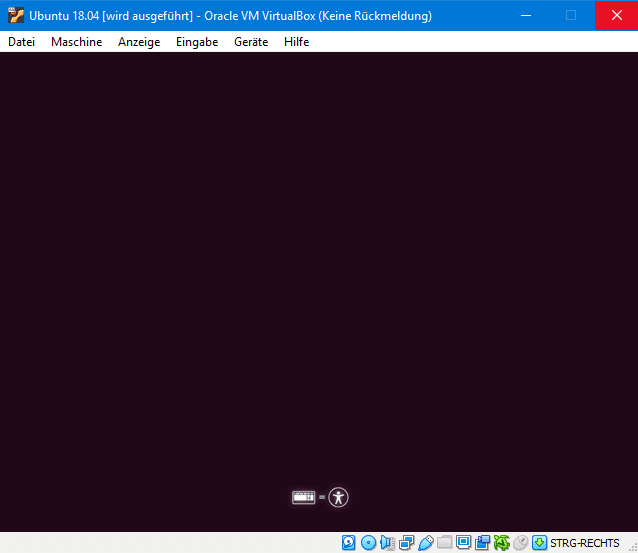Click the VirtualBox title bar app icon
The height and width of the screenshot is (553, 638).
click(16, 15)
